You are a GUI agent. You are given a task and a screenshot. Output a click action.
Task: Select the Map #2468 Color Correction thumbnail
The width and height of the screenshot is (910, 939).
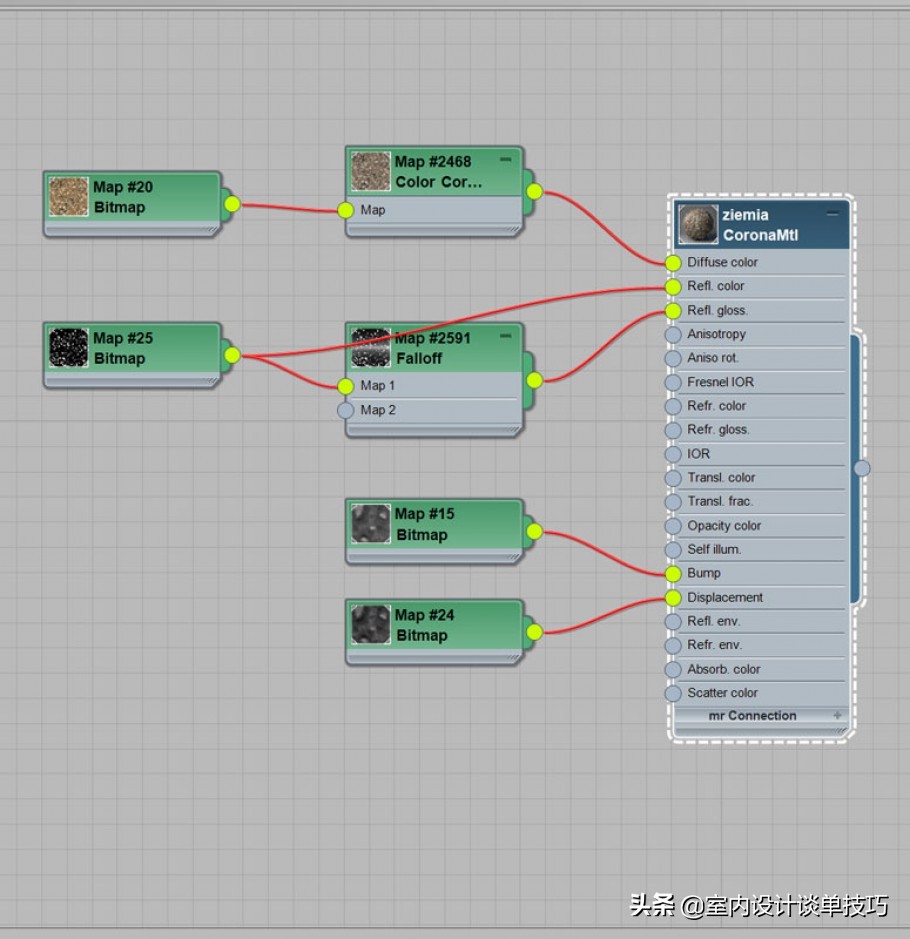tap(371, 171)
